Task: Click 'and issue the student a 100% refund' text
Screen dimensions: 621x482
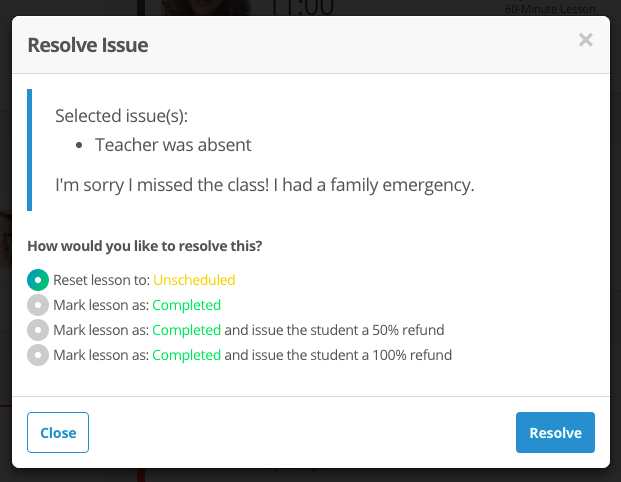Action: [x=338, y=355]
